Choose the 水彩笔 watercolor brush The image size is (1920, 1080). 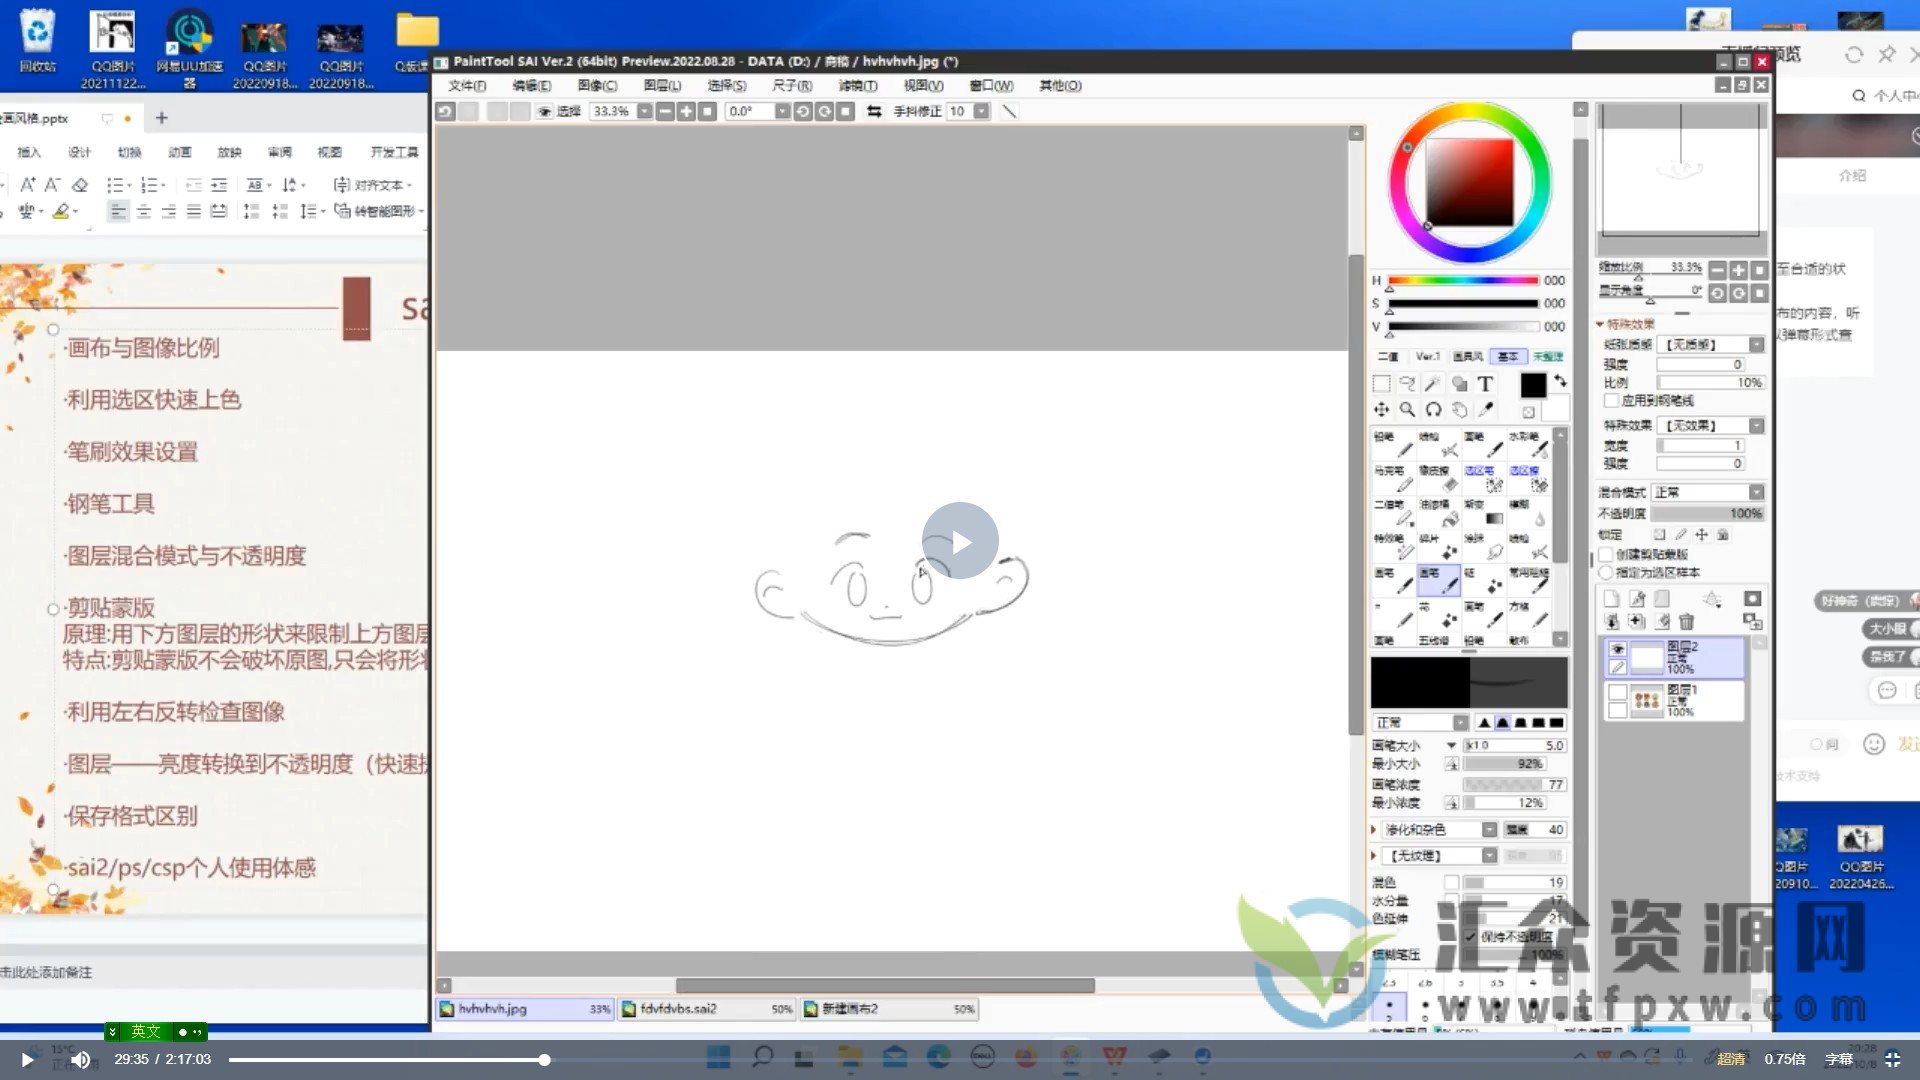coord(1529,445)
